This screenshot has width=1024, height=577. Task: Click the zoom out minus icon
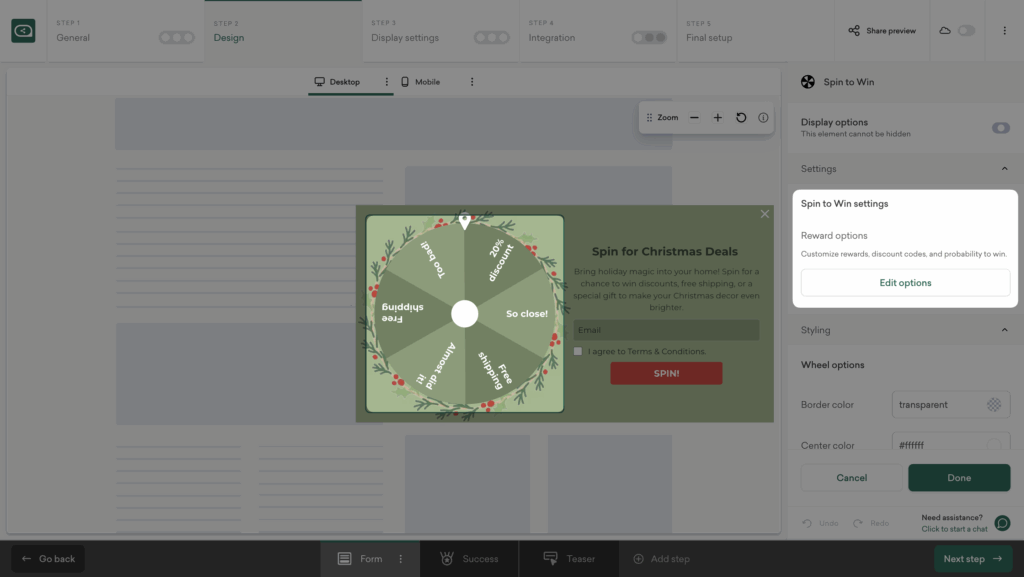click(x=694, y=117)
